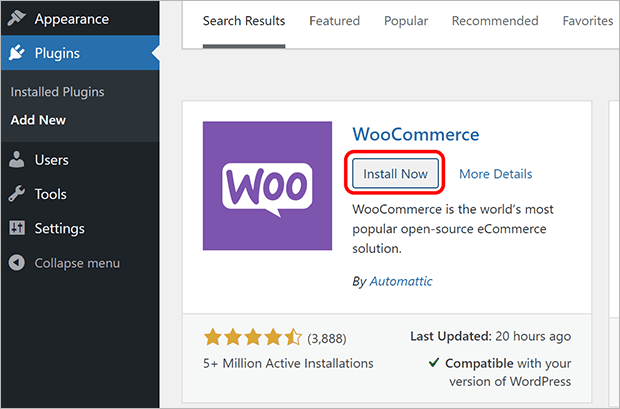Image resolution: width=620 pixels, height=409 pixels.
Task: Click the WooCommerce description text
Action: [x=453, y=229]
